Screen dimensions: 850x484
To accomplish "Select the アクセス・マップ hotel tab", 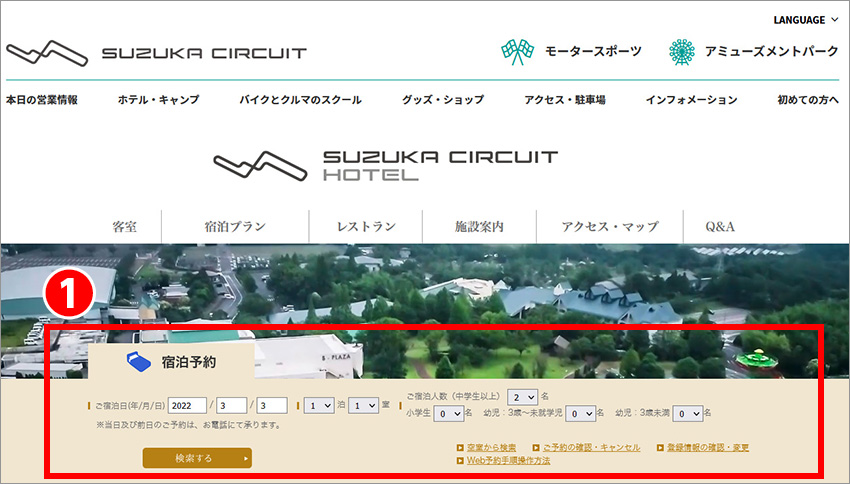I will (610, 227).
